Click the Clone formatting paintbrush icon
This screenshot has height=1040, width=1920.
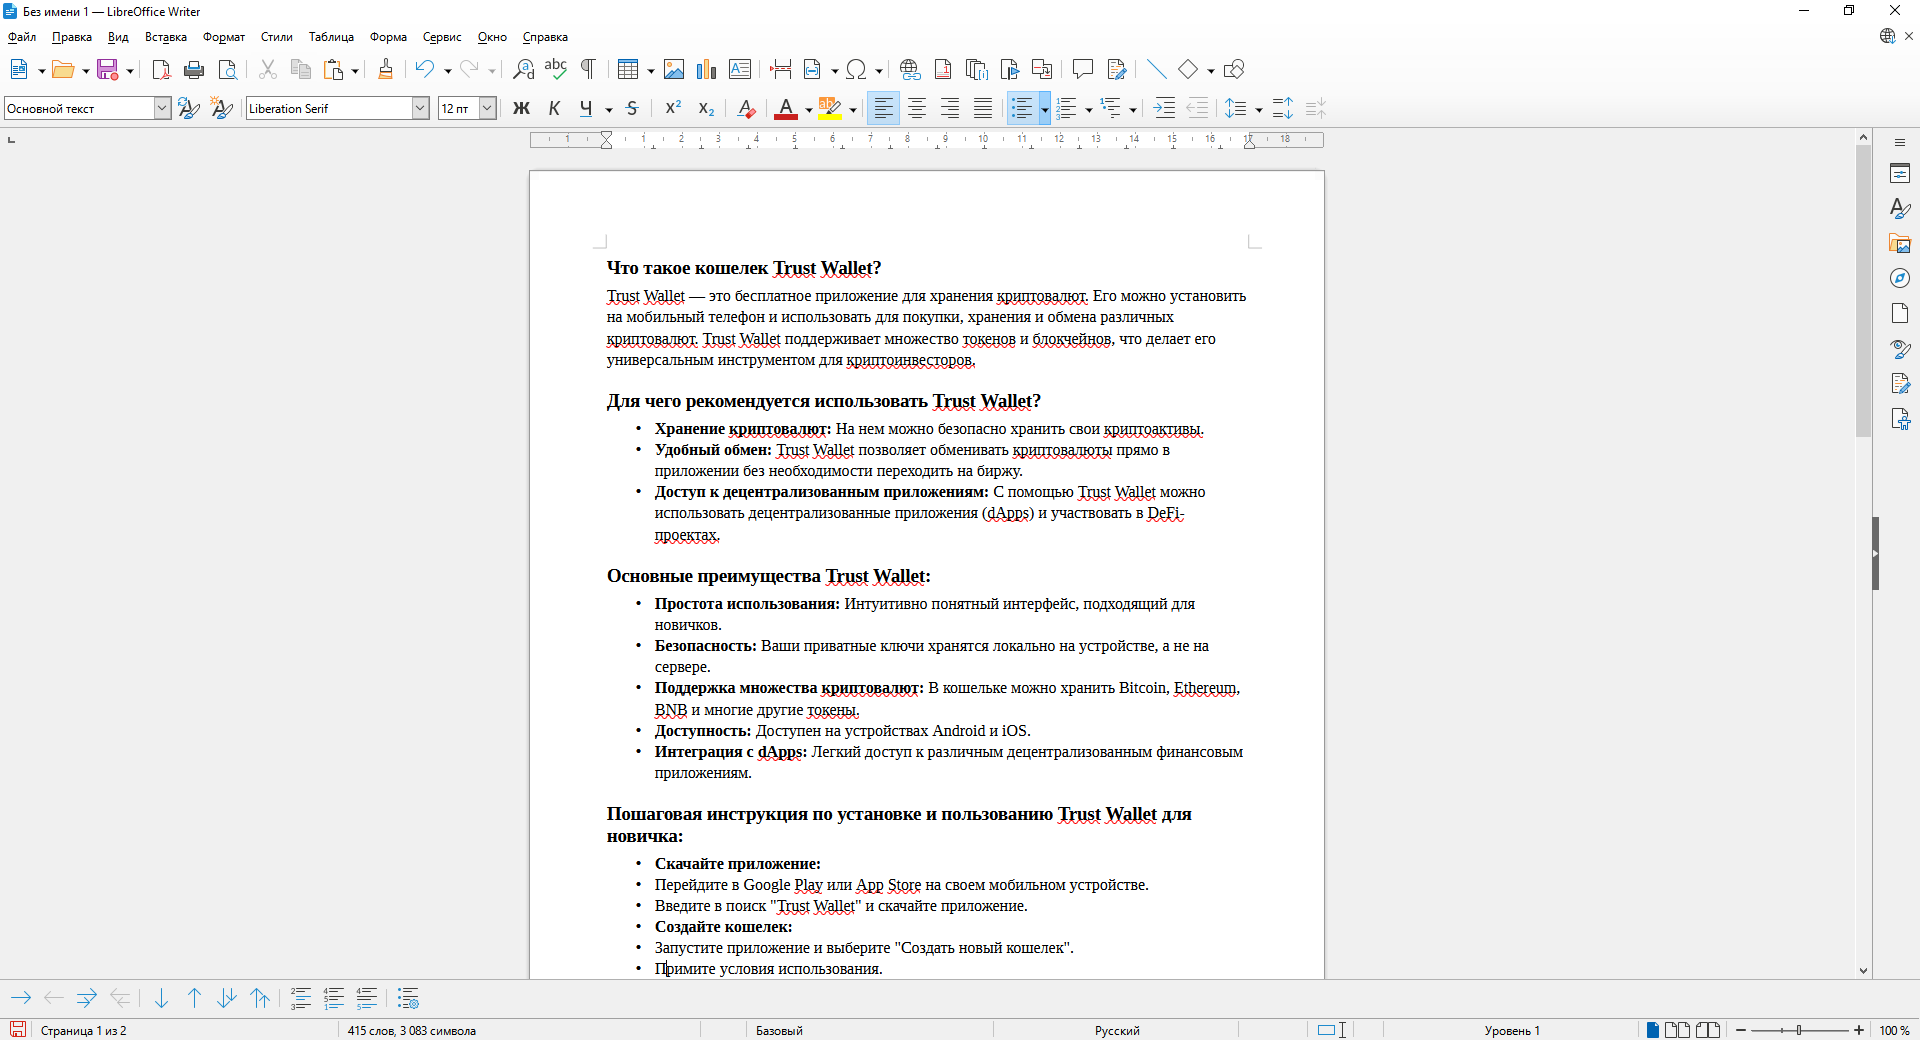point(385,69)
